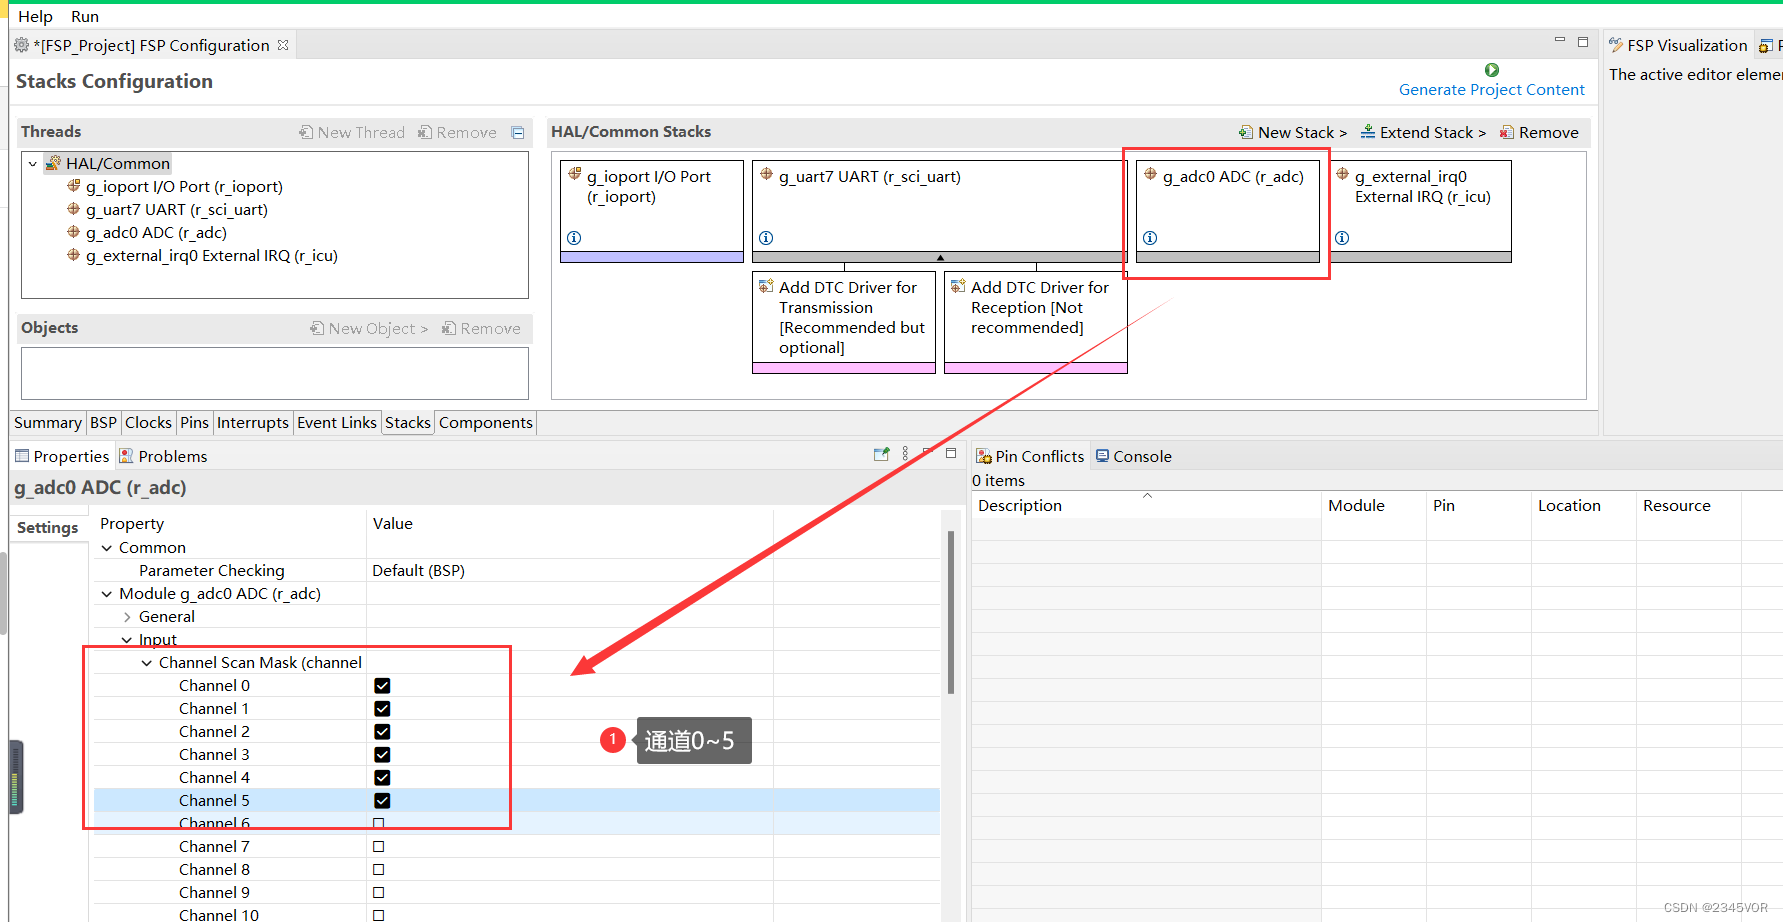1783x922 pixels.
Task: Switch to the Pins tab
Action: [194, 423]
